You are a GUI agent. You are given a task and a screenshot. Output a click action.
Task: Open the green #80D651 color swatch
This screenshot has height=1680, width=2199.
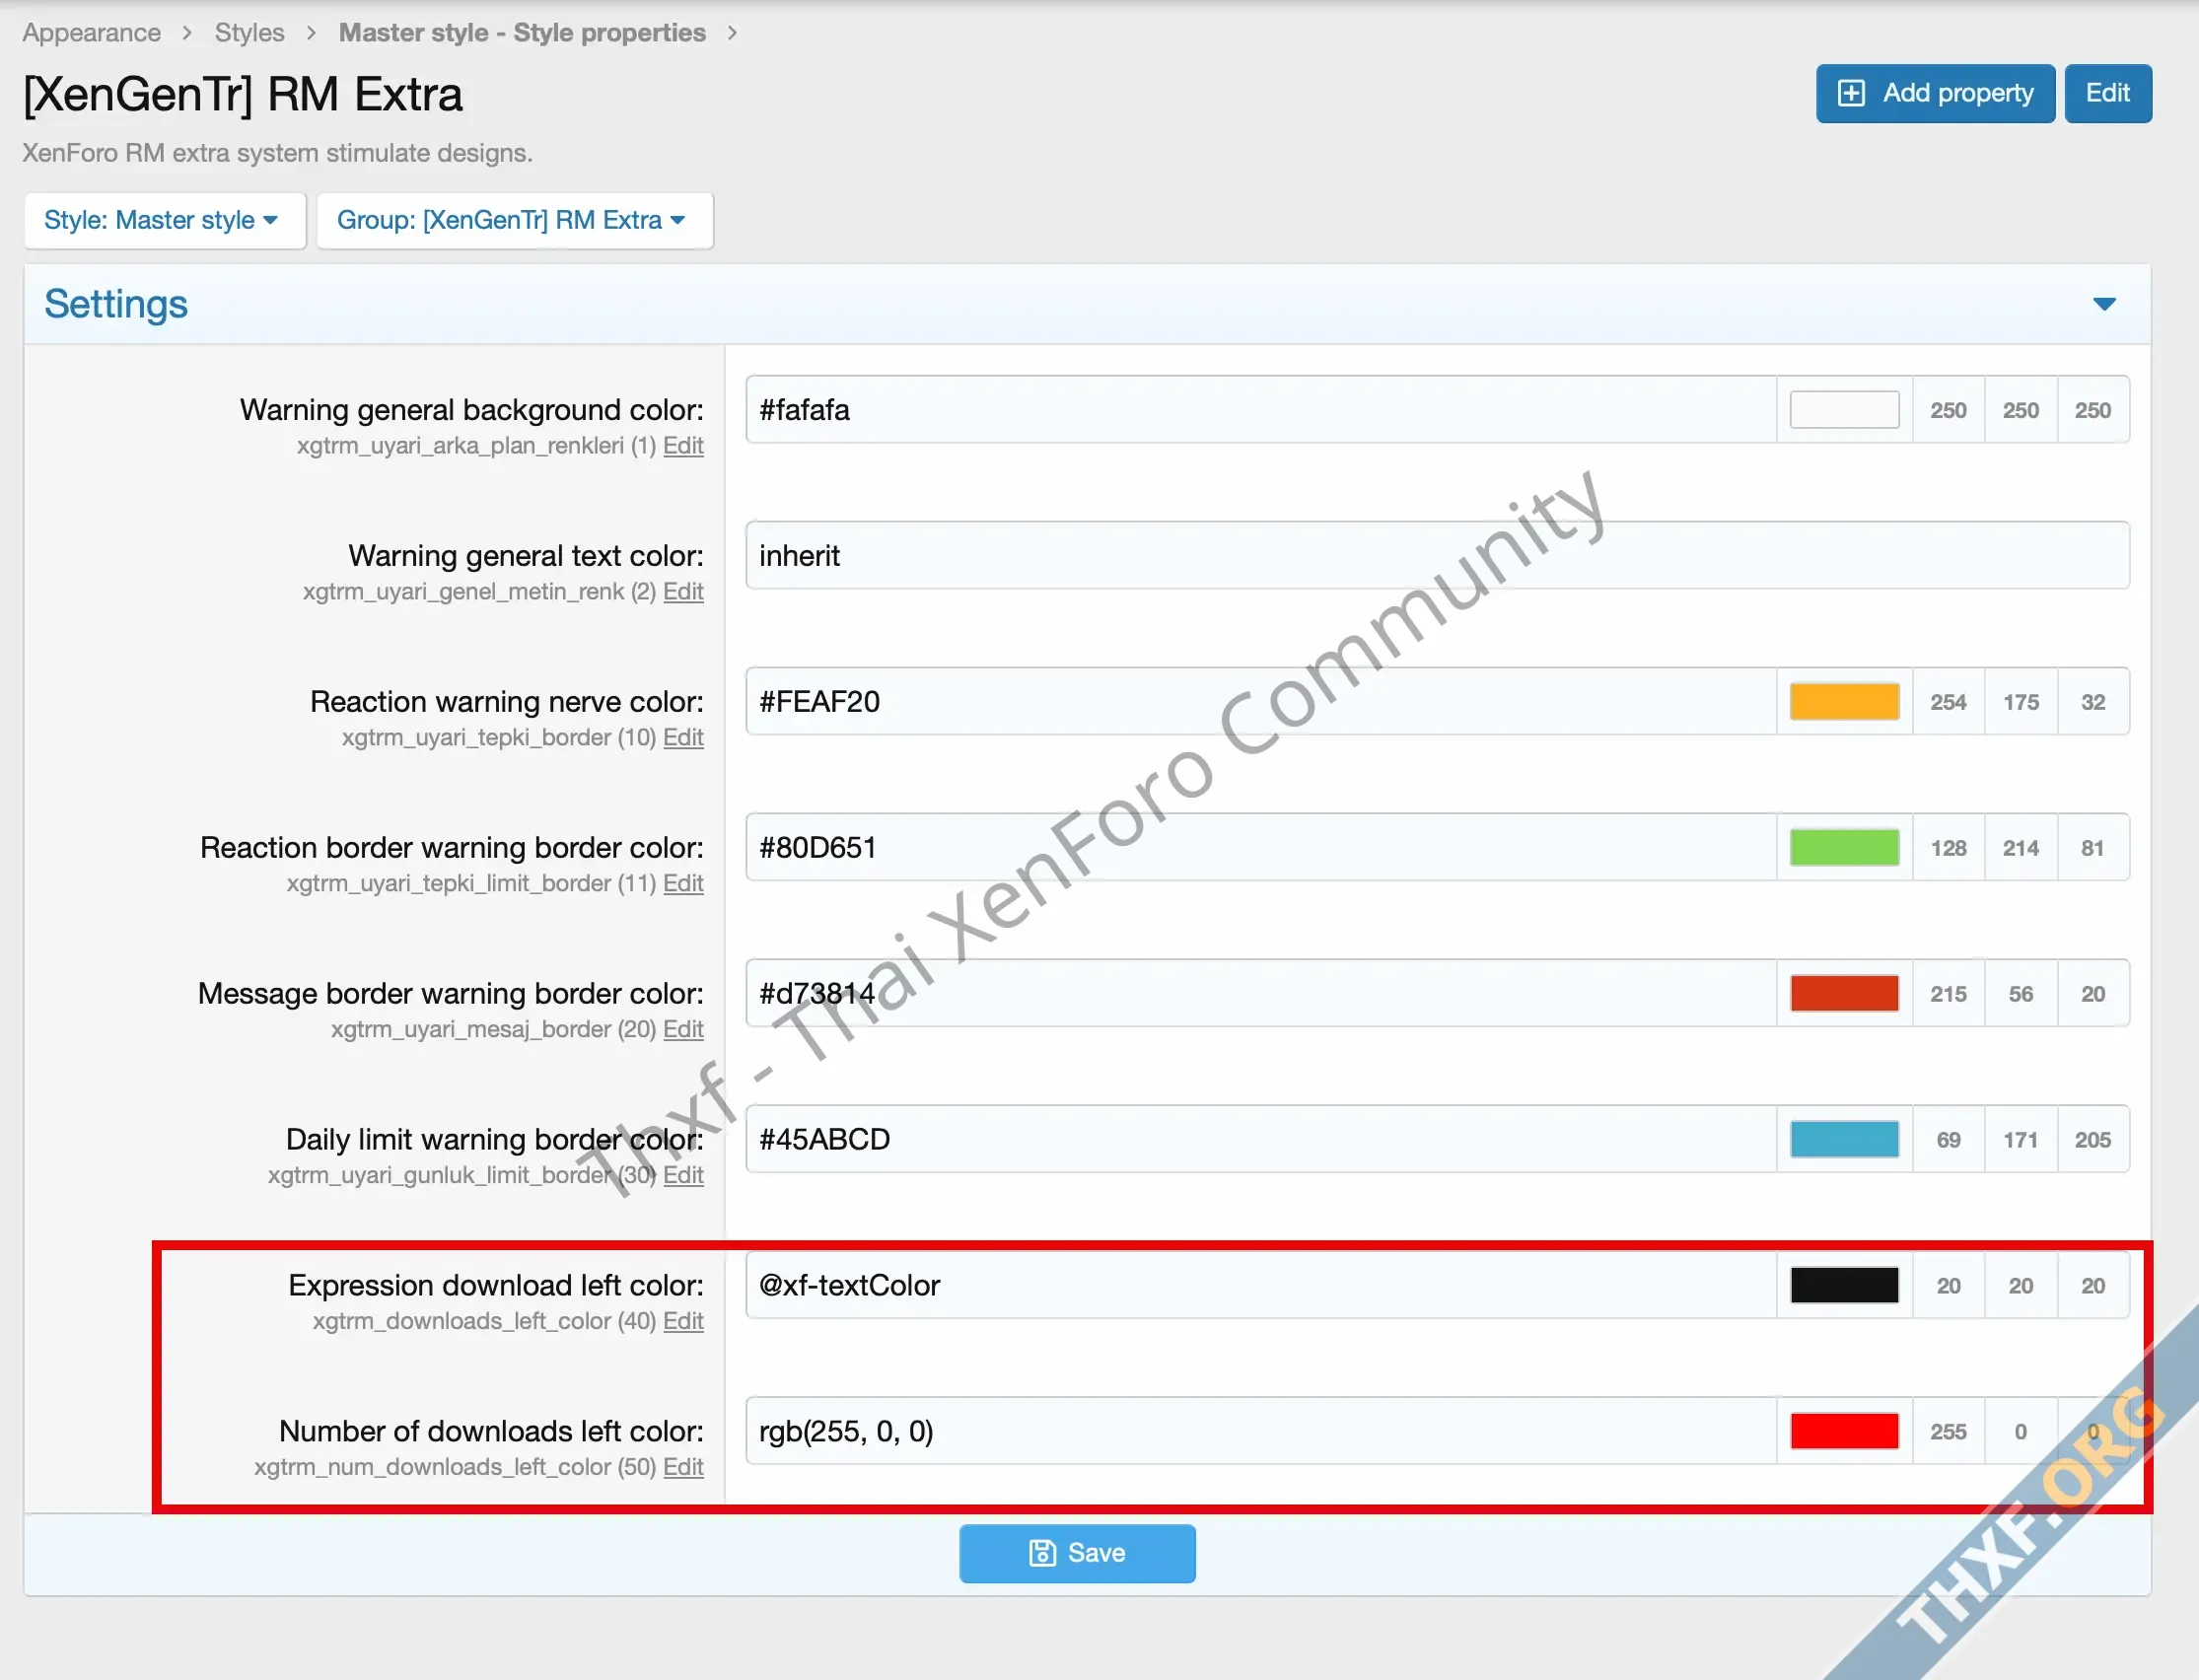pyautogui.click(x=1844, y=848)
